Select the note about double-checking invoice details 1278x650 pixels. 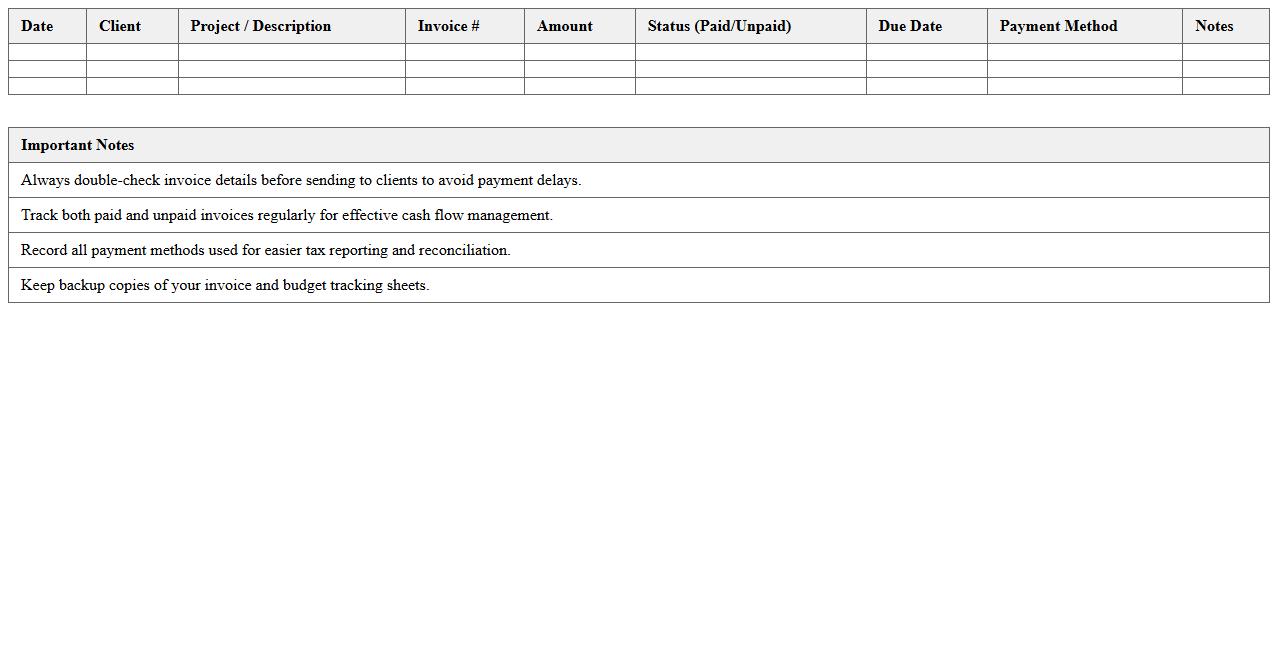[x=301, y=180]
